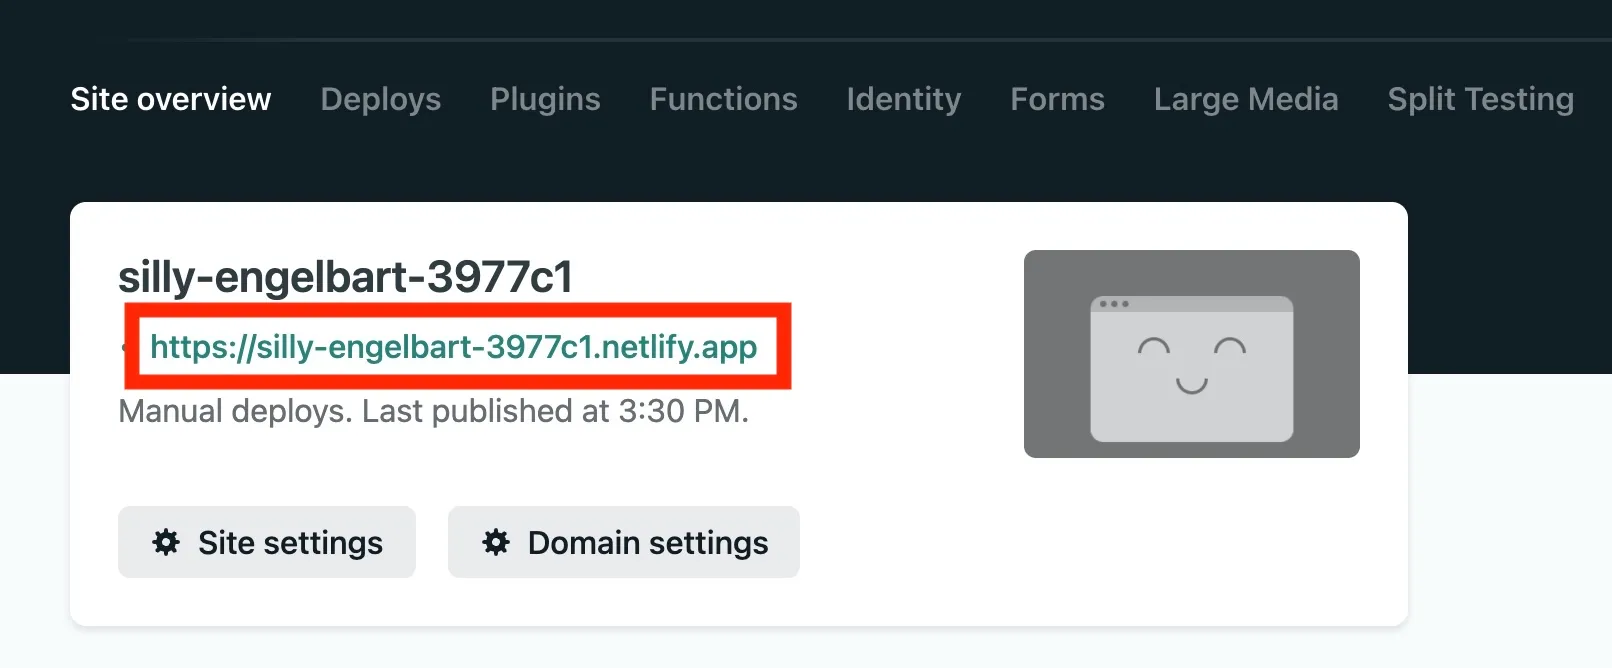
Task: Click the gear icon beside Site settings
Action: (x=166, y=542)
